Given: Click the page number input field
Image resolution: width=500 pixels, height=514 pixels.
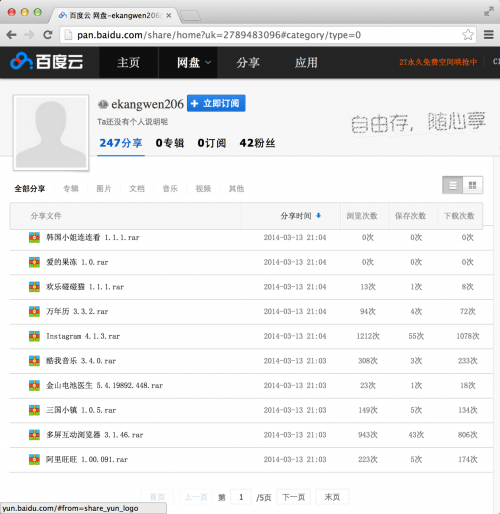Looking at the screenshot, I should coord(241,497).
